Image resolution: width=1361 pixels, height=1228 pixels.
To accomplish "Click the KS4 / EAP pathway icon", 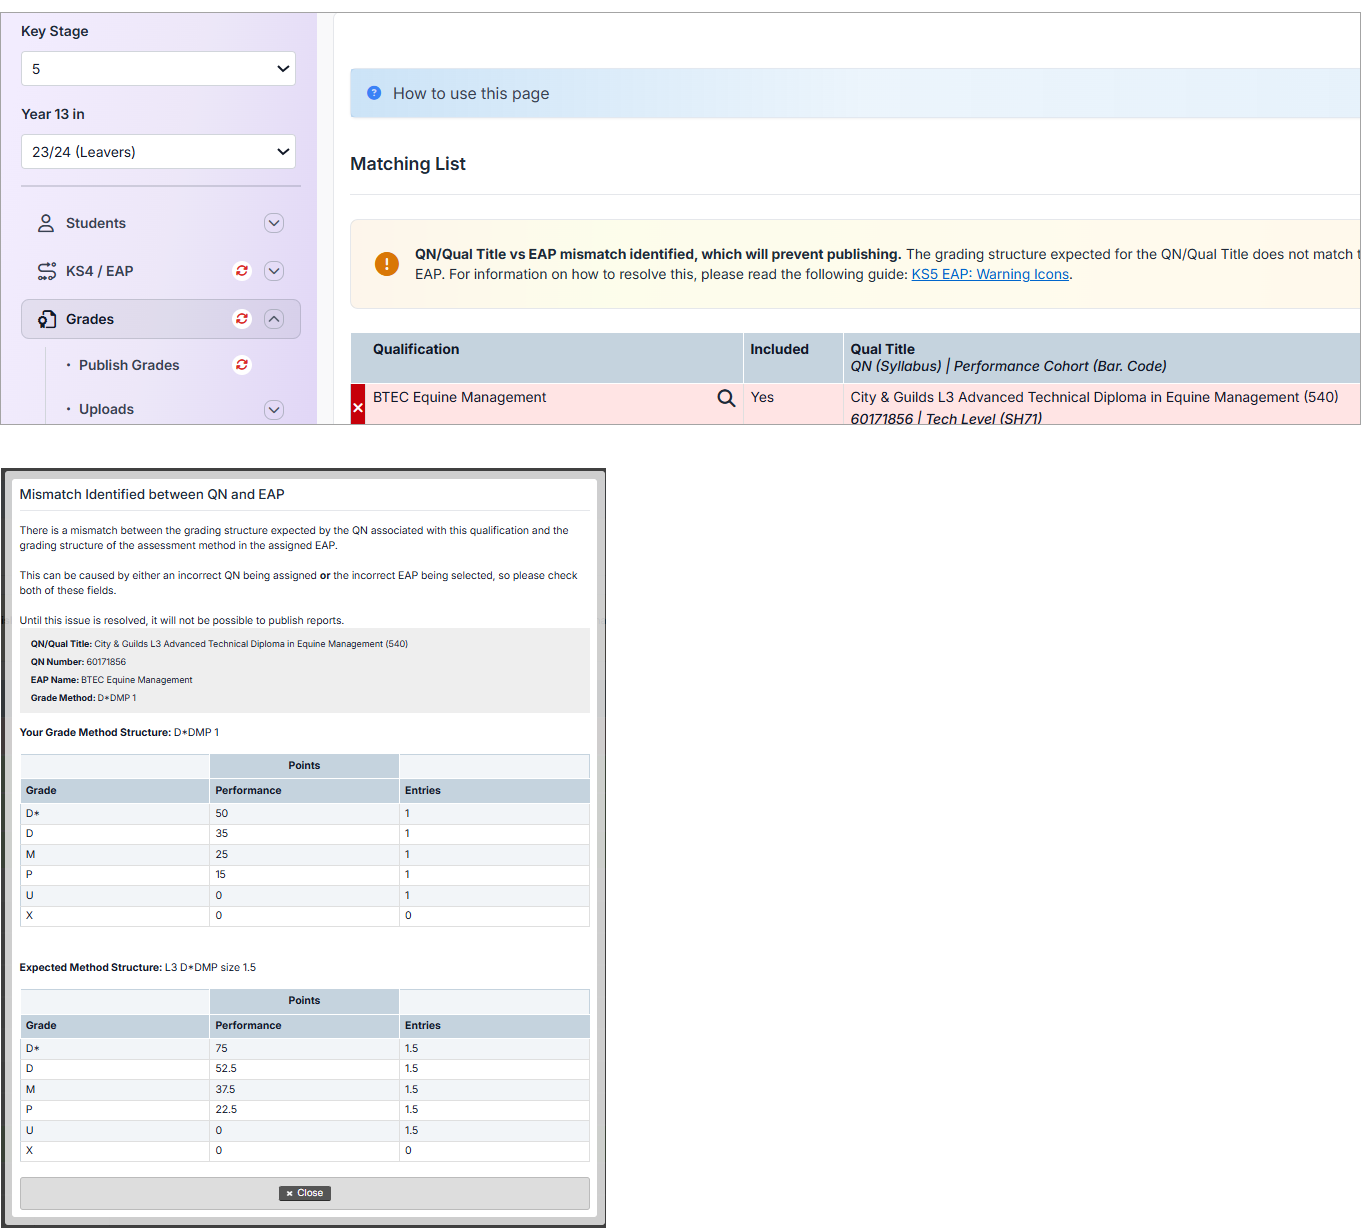I will pos(47,271).
